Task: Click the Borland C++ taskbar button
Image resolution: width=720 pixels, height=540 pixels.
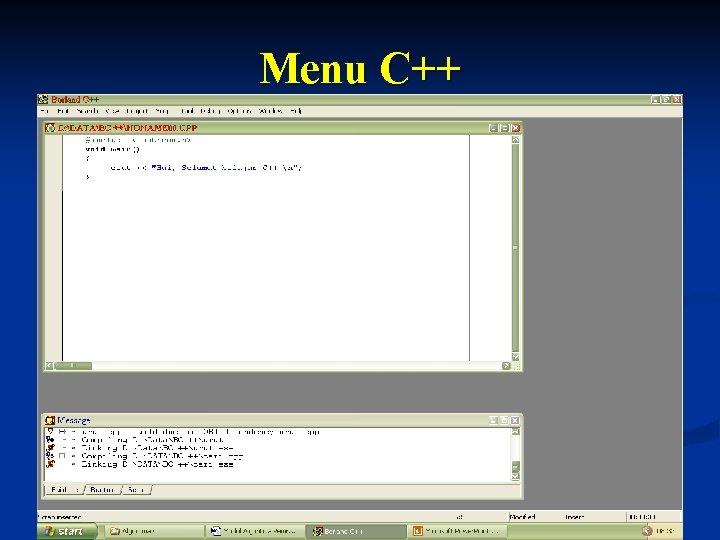Action: coord(356,531)
